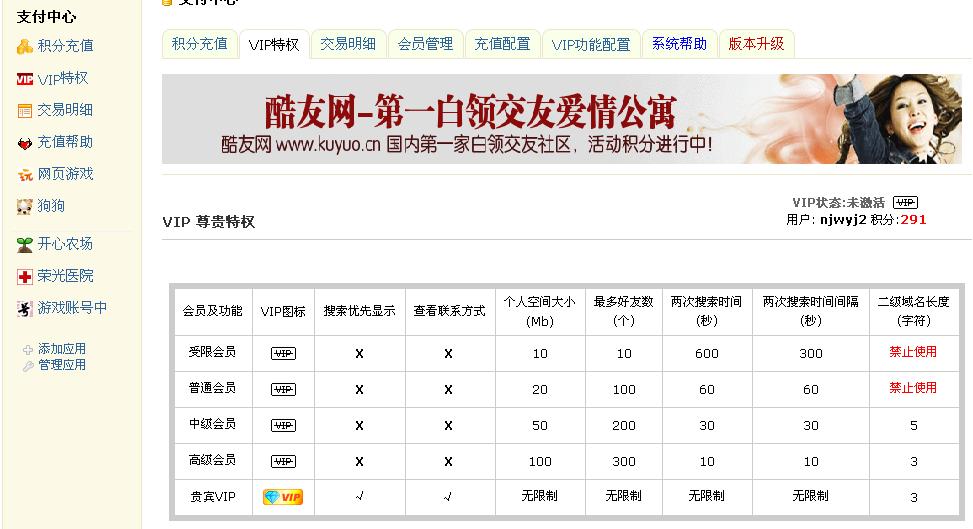Click the 查看联系方式 column header
Viewport: 973px width, 529px height.
[449, 311]
